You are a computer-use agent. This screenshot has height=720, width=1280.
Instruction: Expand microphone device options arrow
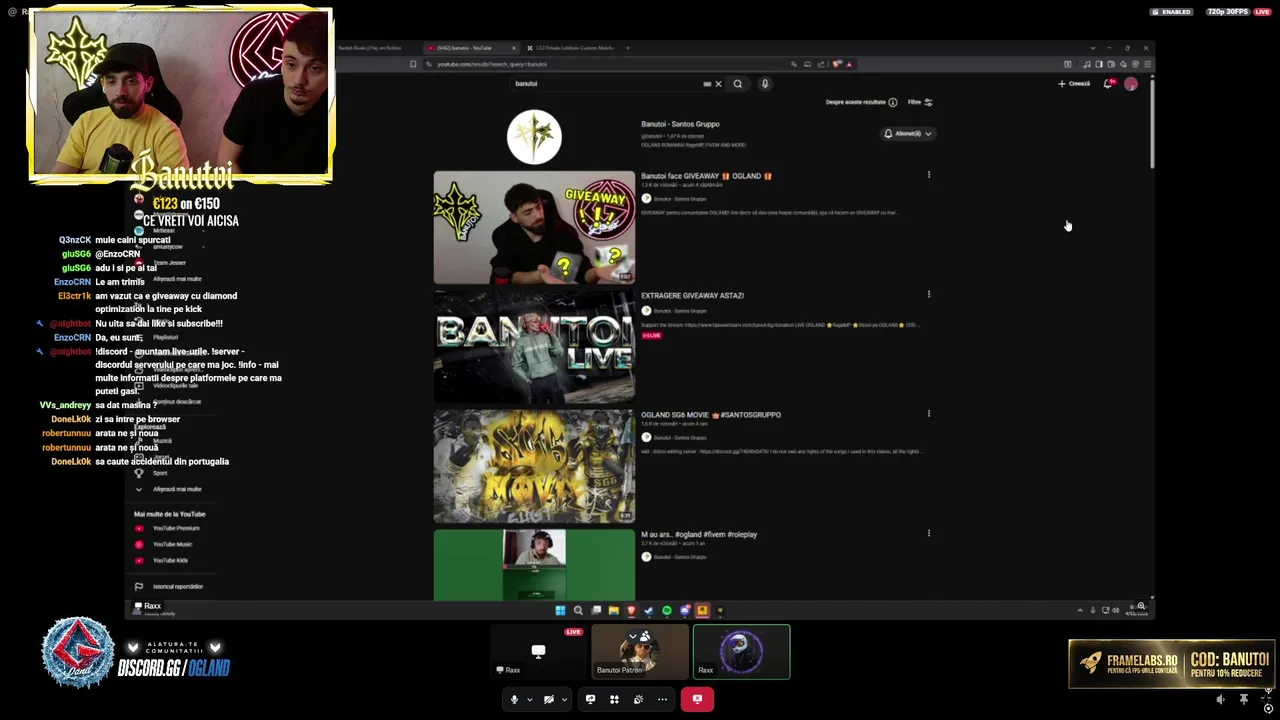point(530,699)
